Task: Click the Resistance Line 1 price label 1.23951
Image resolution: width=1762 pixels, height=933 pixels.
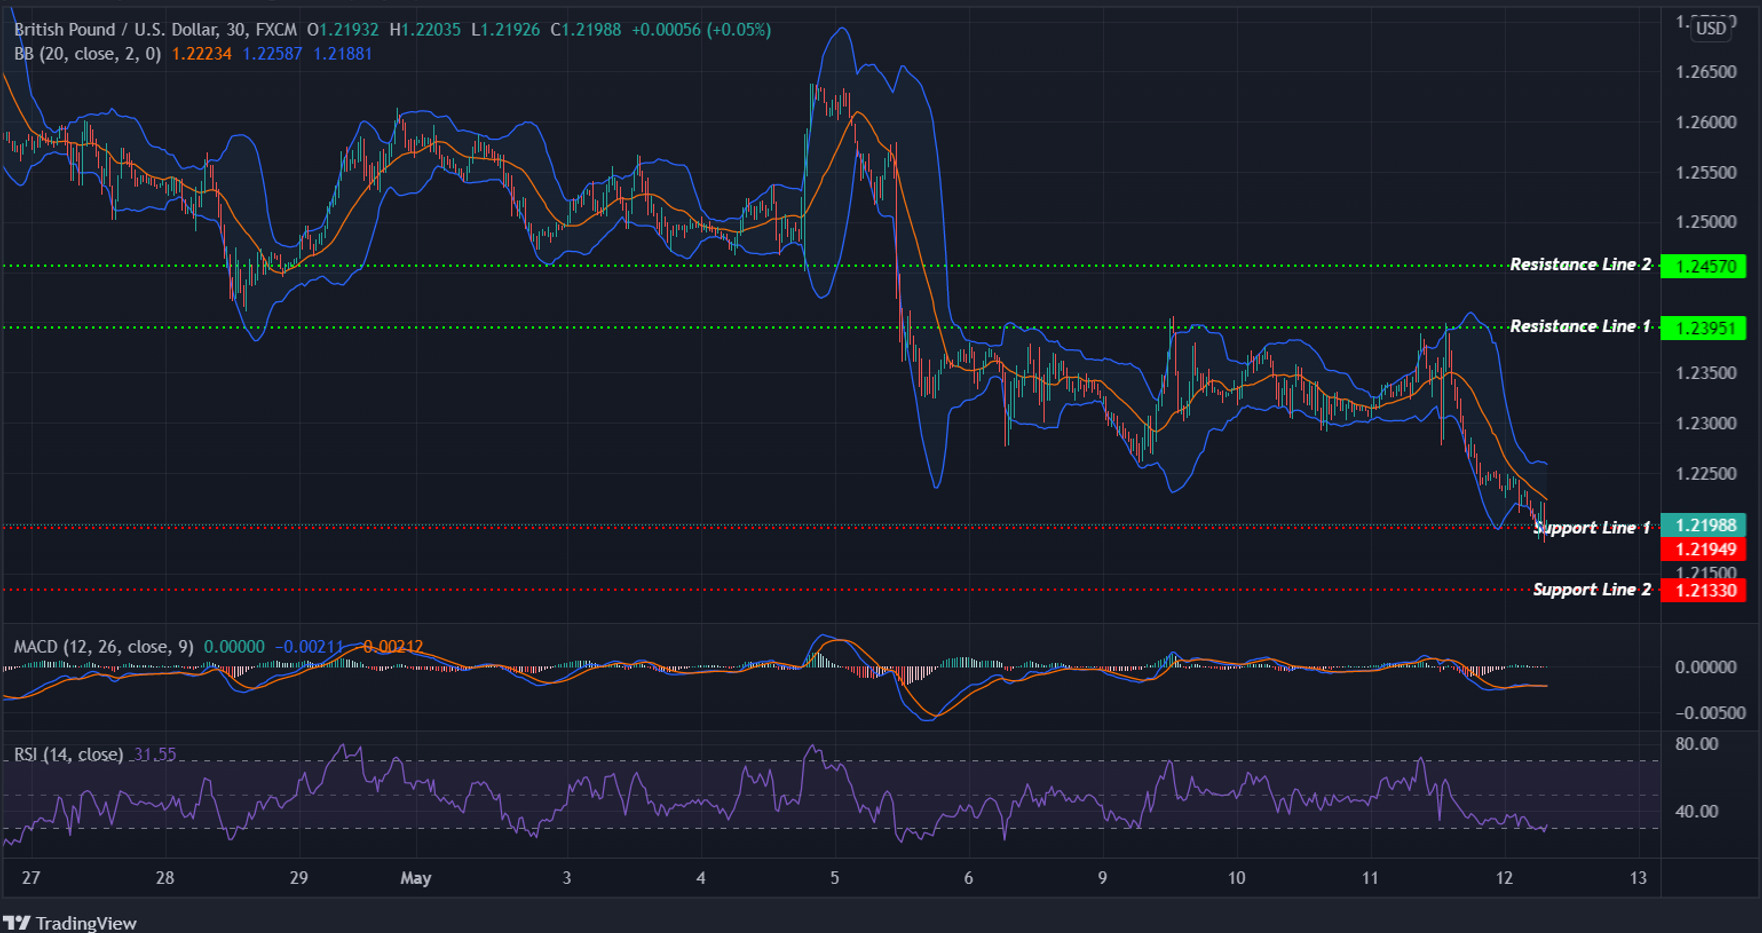Action: [1704, 327]
